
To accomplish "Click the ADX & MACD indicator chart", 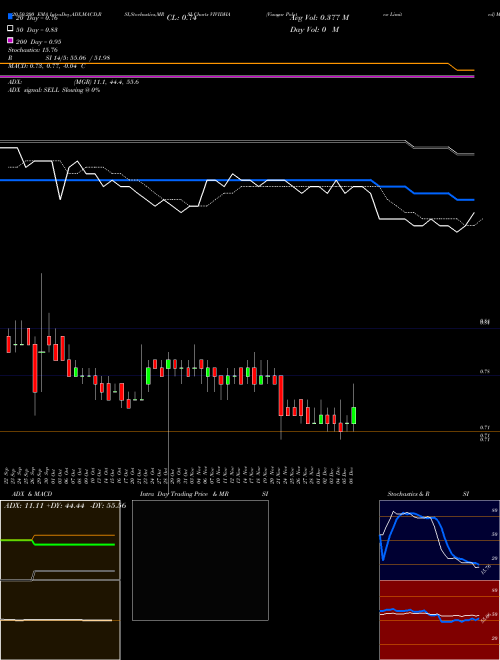I will point(60,580).
